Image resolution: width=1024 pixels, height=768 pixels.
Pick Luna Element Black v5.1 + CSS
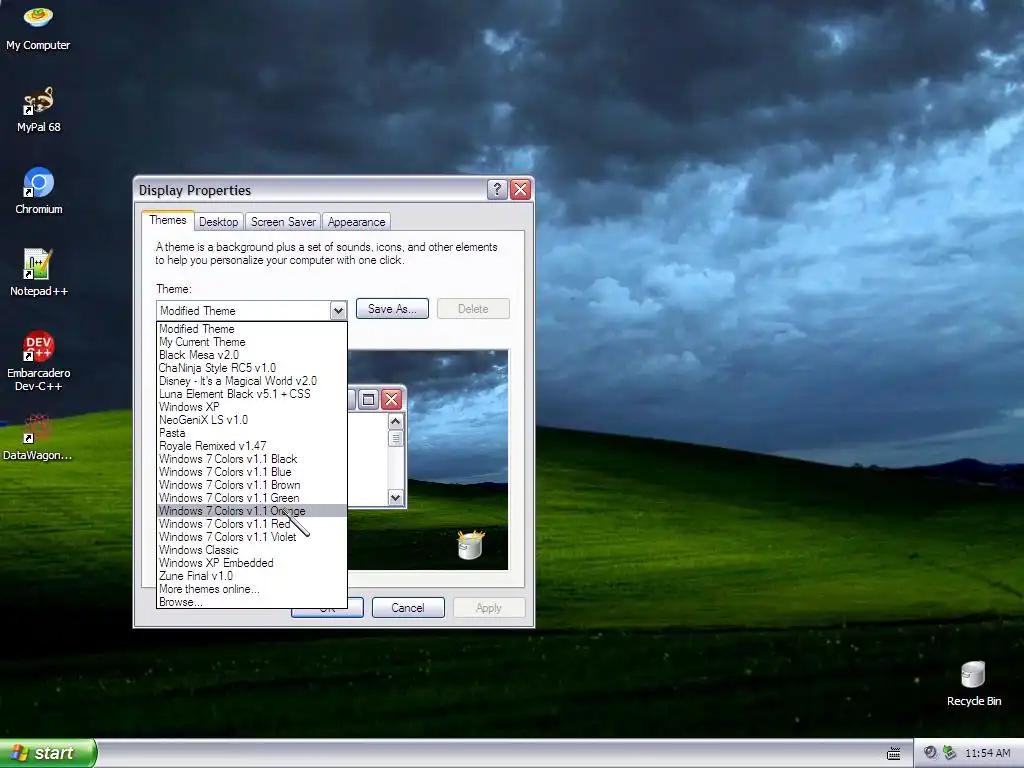coord(251,394)
